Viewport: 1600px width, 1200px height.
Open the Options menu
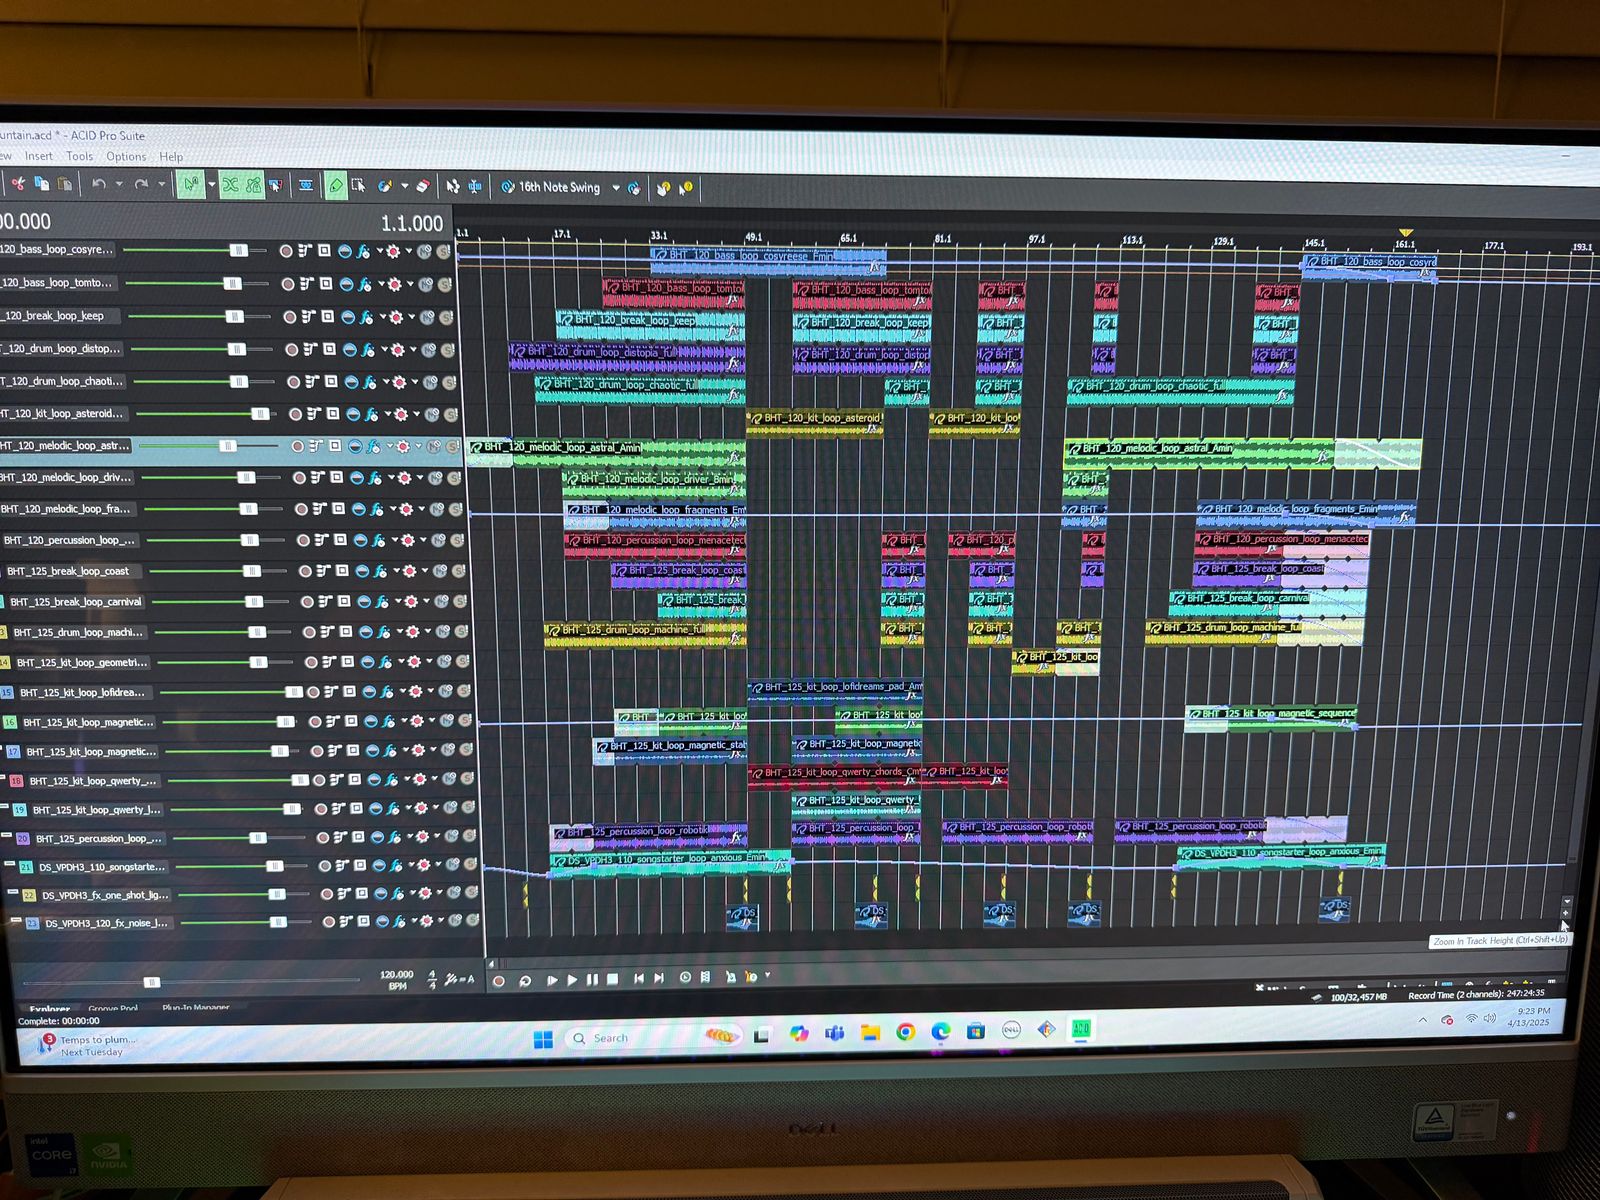pos(126,157)
